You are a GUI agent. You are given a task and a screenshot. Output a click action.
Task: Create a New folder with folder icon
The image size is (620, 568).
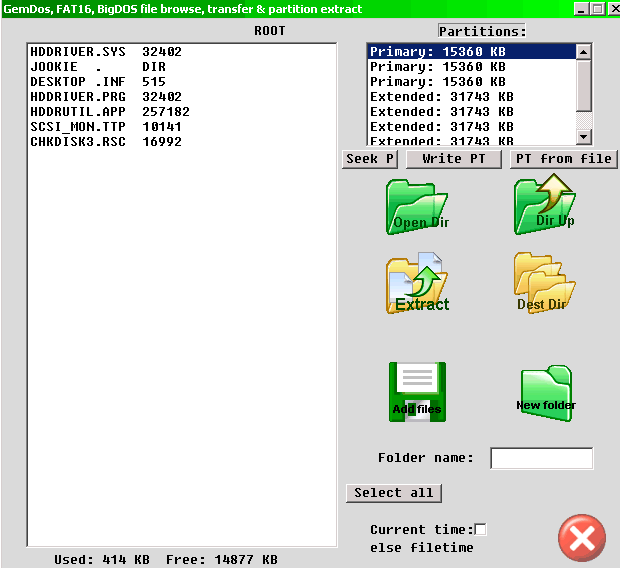pyautogui.click(x=546, y=394)
